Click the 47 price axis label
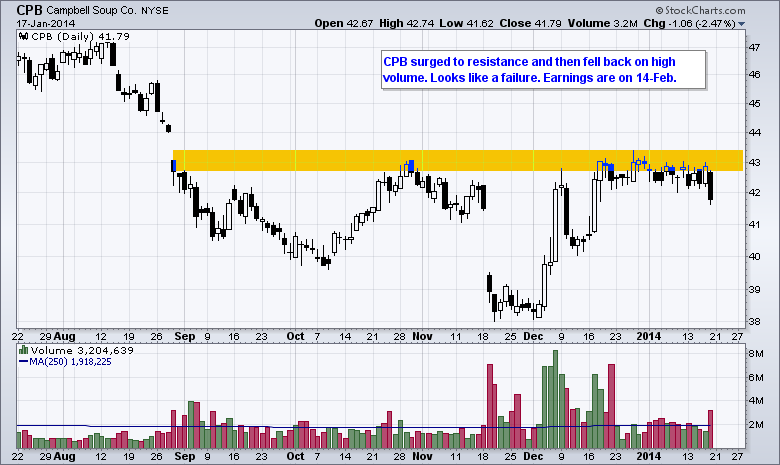The width and height of the screenshot is (780, 465). click(x=754, y=47)
